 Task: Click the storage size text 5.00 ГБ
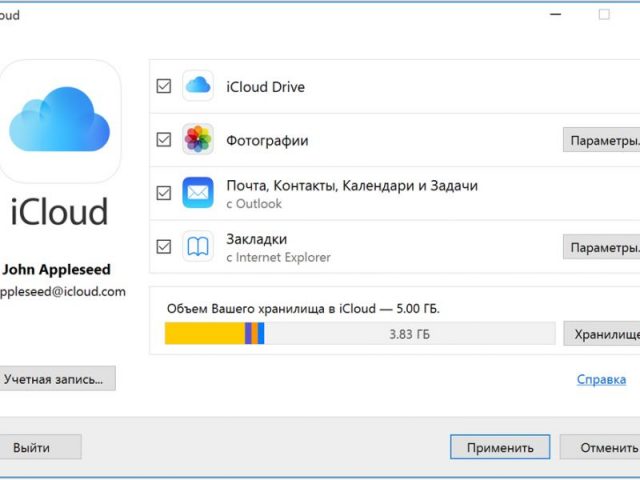[x=418, y=308]
